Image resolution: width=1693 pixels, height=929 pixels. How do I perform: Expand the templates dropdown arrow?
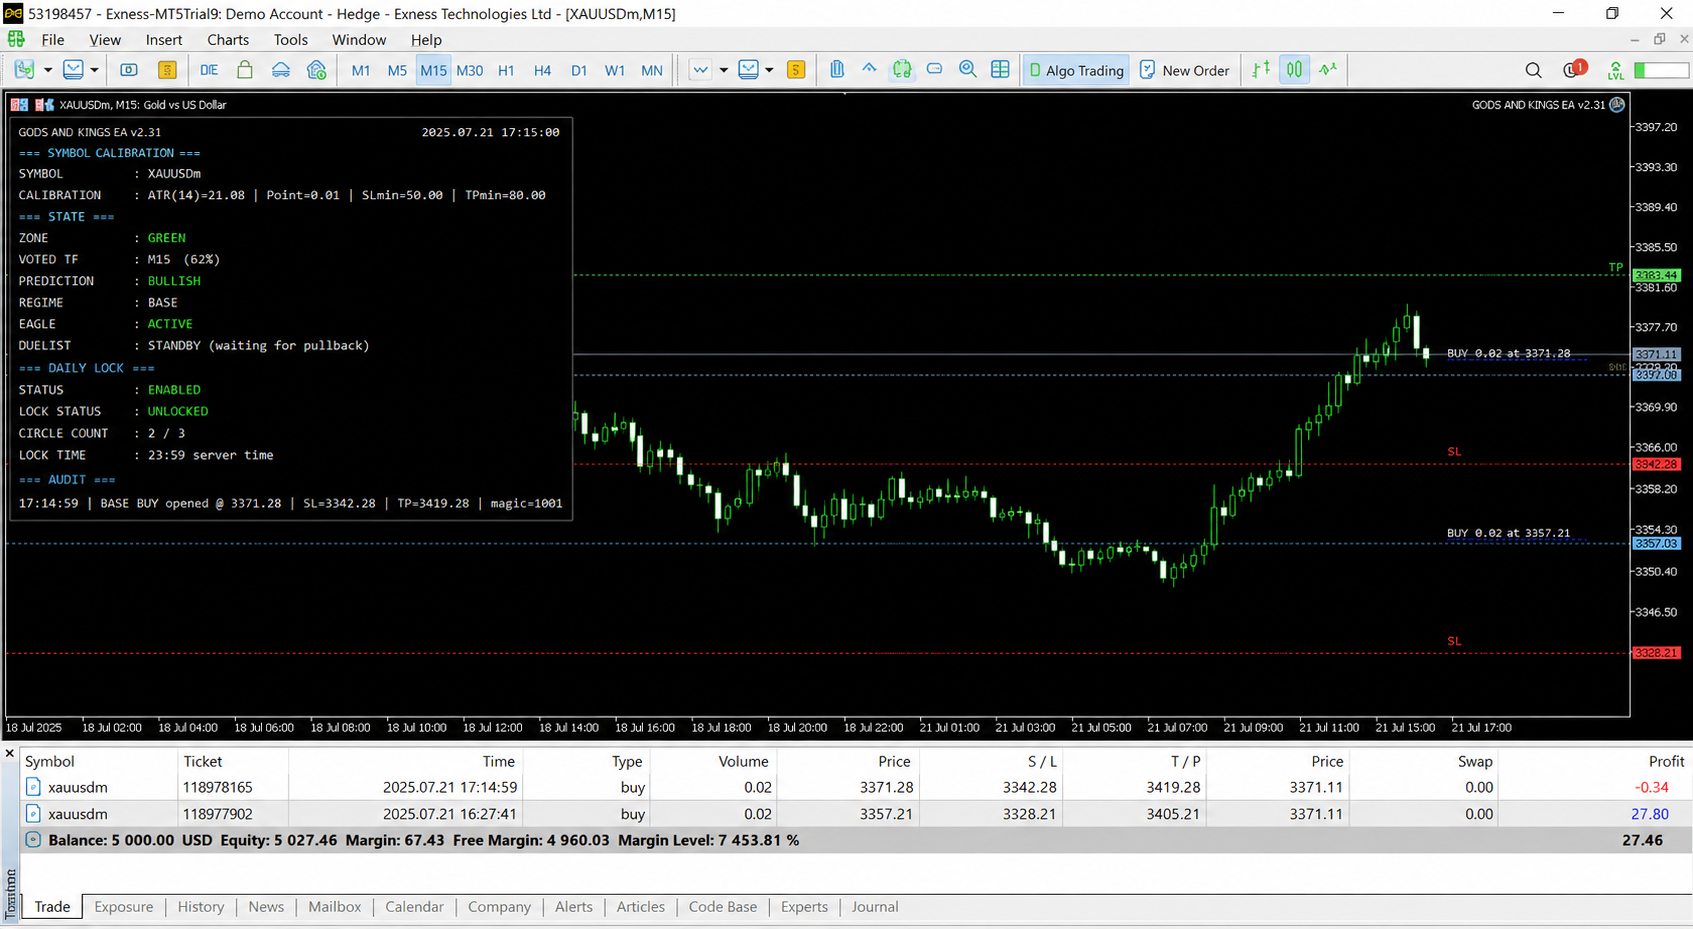tap(769, 70)
